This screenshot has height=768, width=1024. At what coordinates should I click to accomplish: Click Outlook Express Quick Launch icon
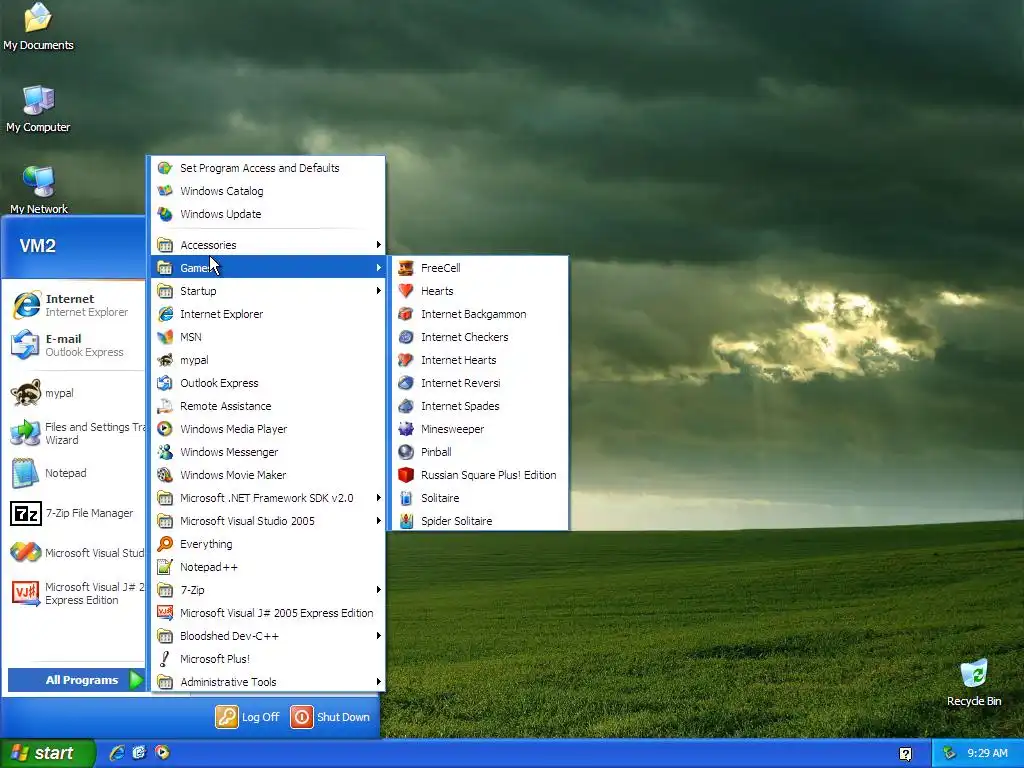[x=139, y=753]
